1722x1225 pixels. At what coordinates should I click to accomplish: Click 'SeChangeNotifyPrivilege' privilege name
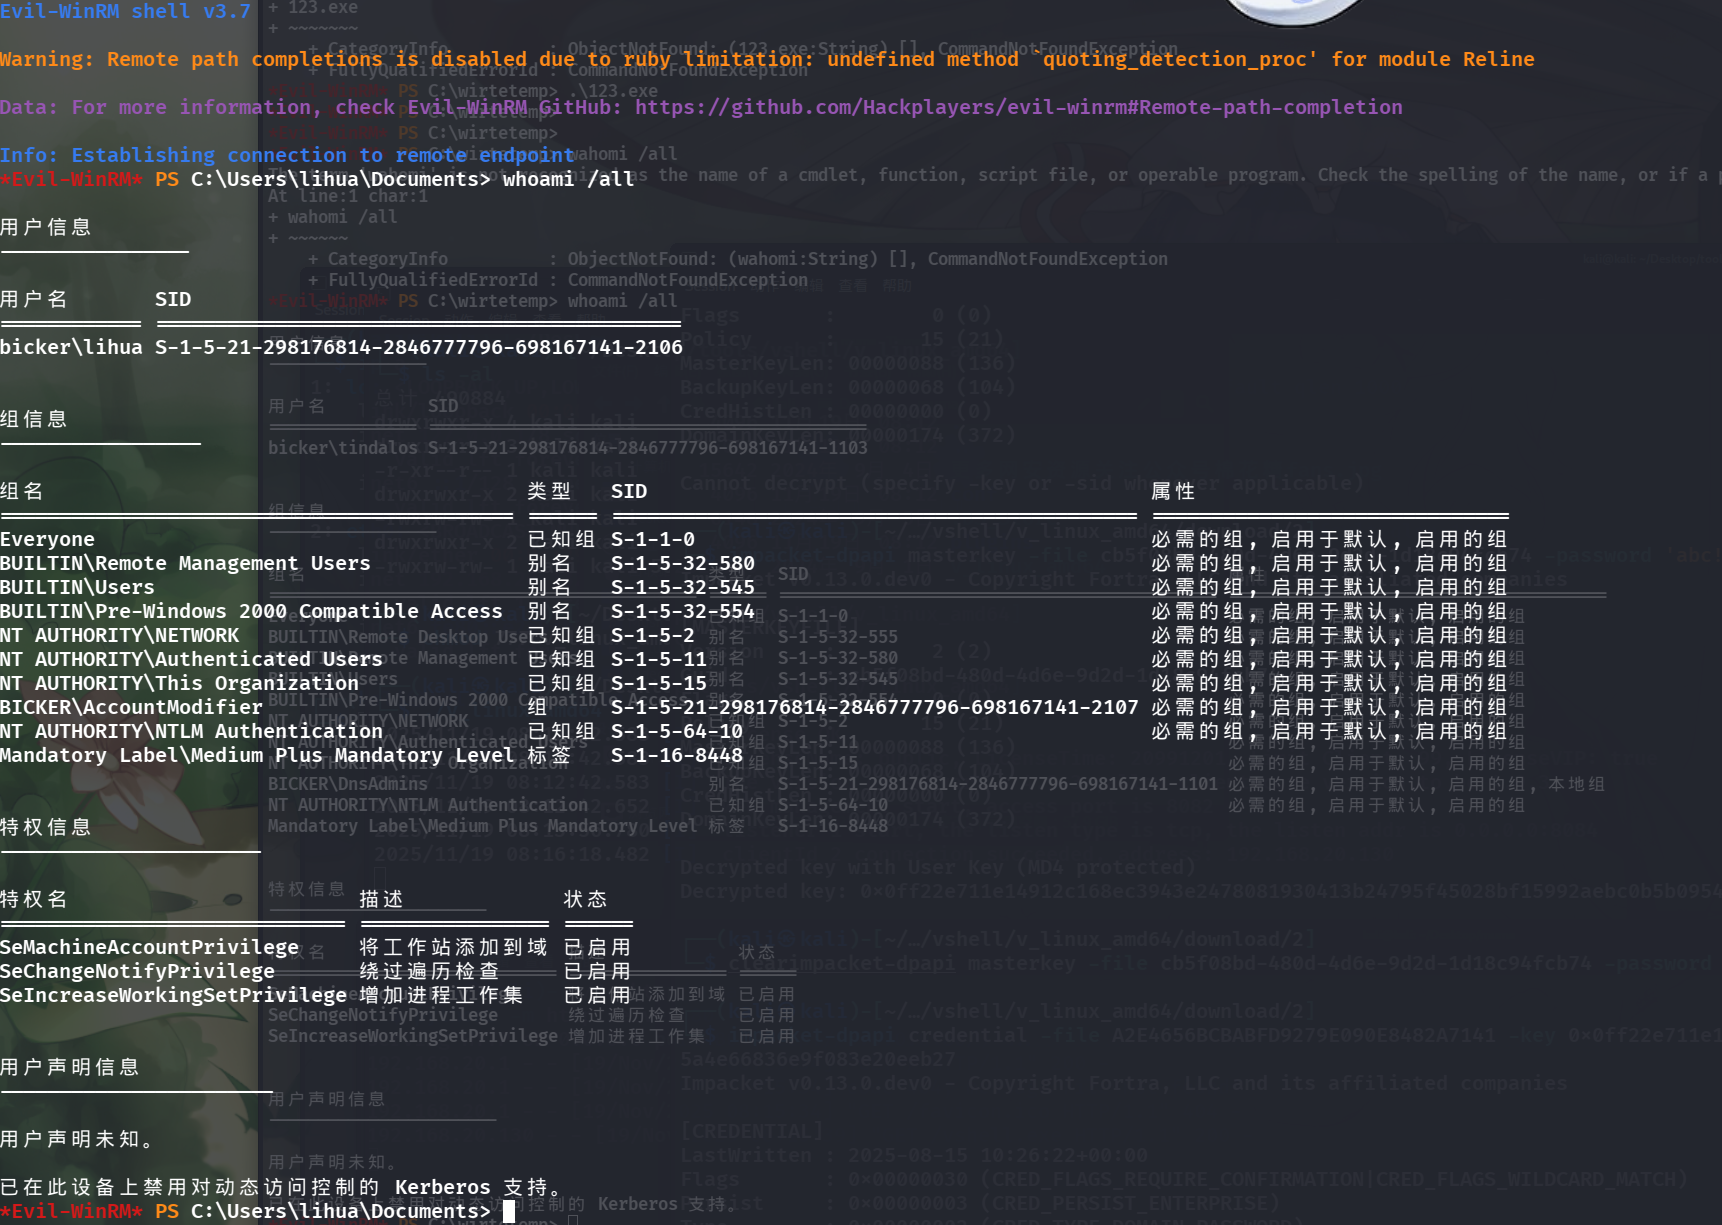click(137, 971)
